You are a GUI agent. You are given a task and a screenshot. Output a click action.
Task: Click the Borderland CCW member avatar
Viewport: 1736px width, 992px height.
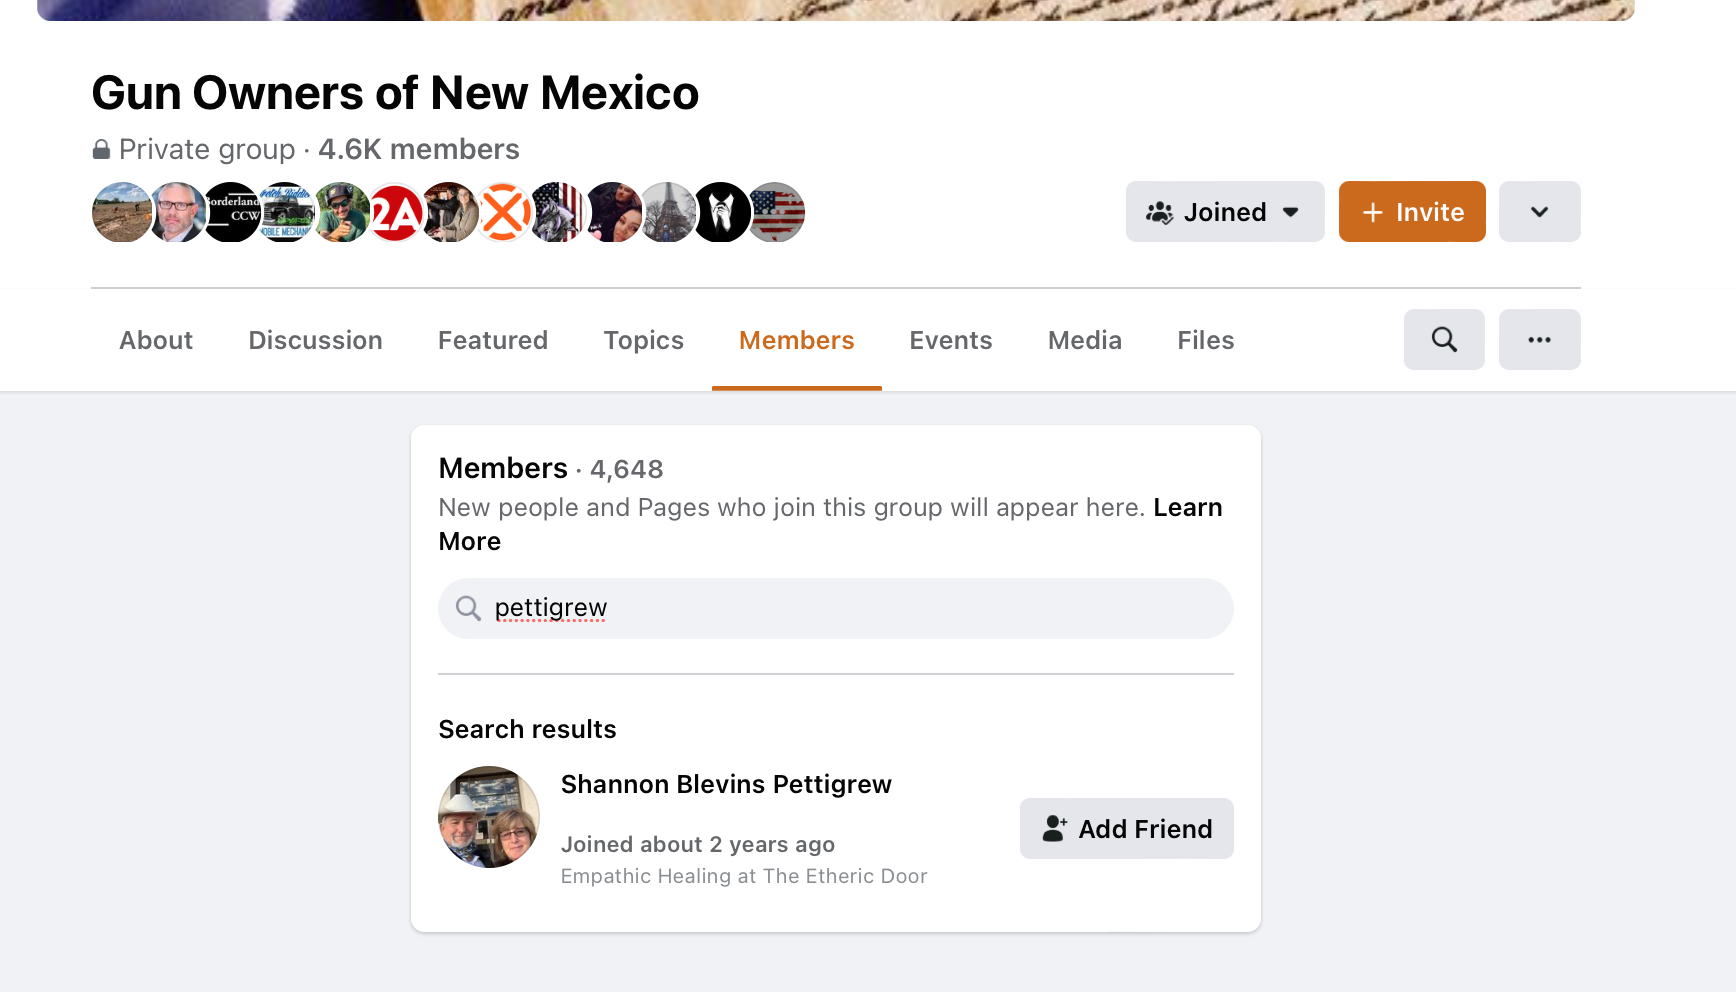233,212
